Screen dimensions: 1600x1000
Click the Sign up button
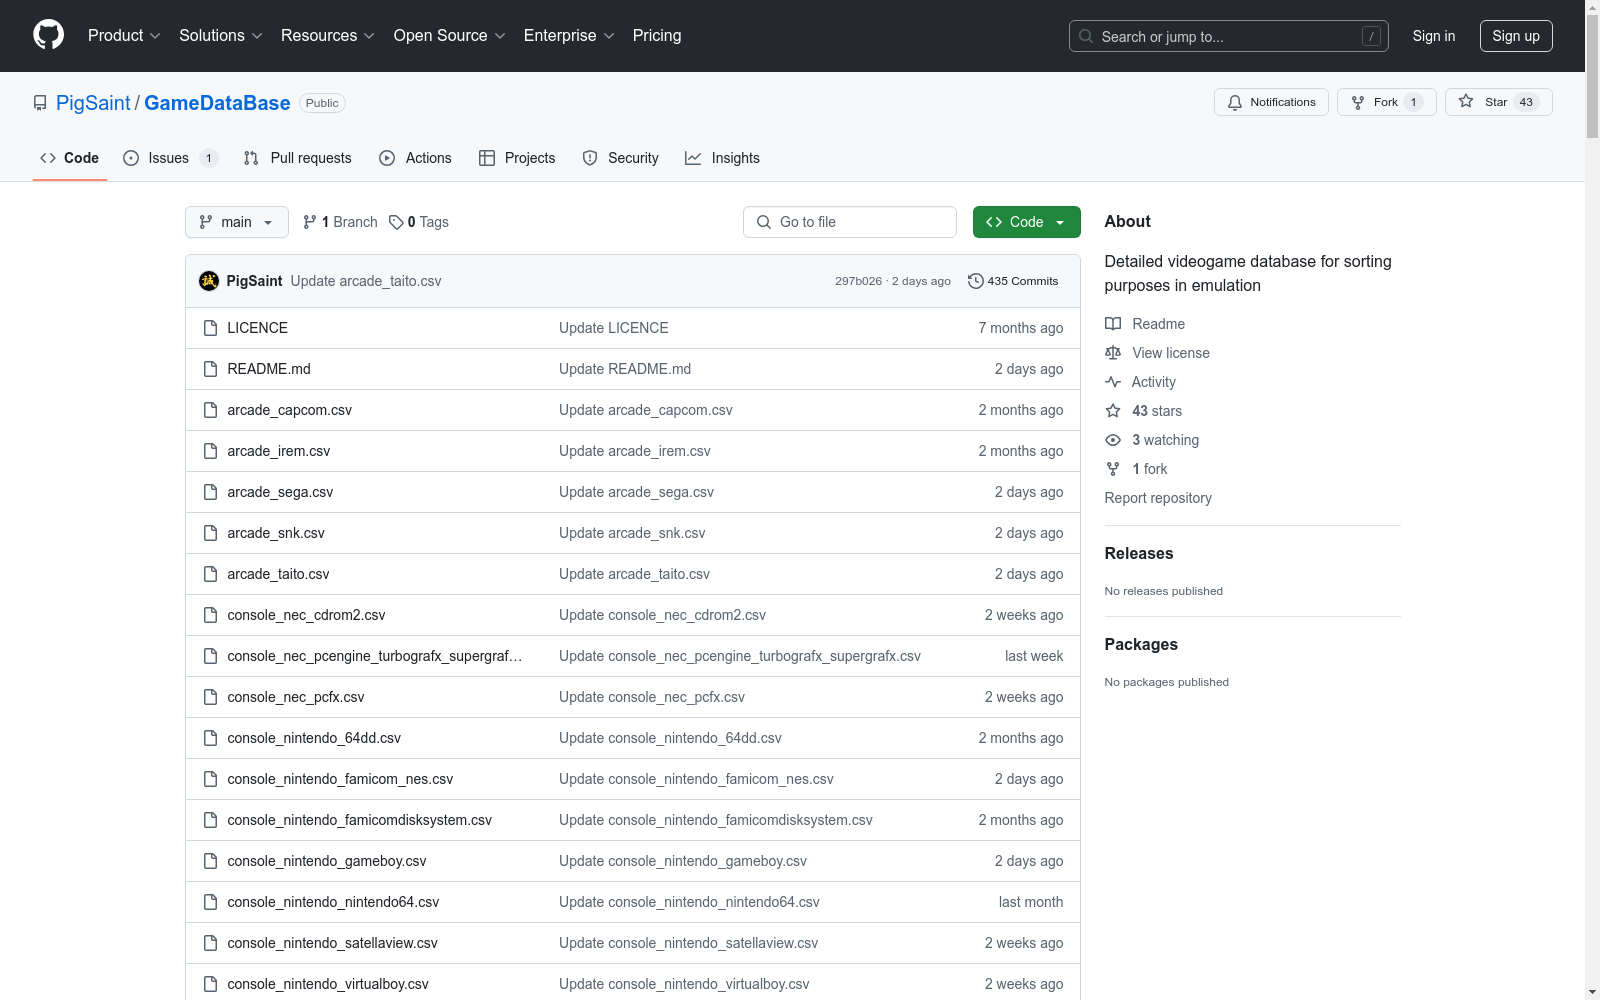pyautogui.click(x=1516, y=36)
